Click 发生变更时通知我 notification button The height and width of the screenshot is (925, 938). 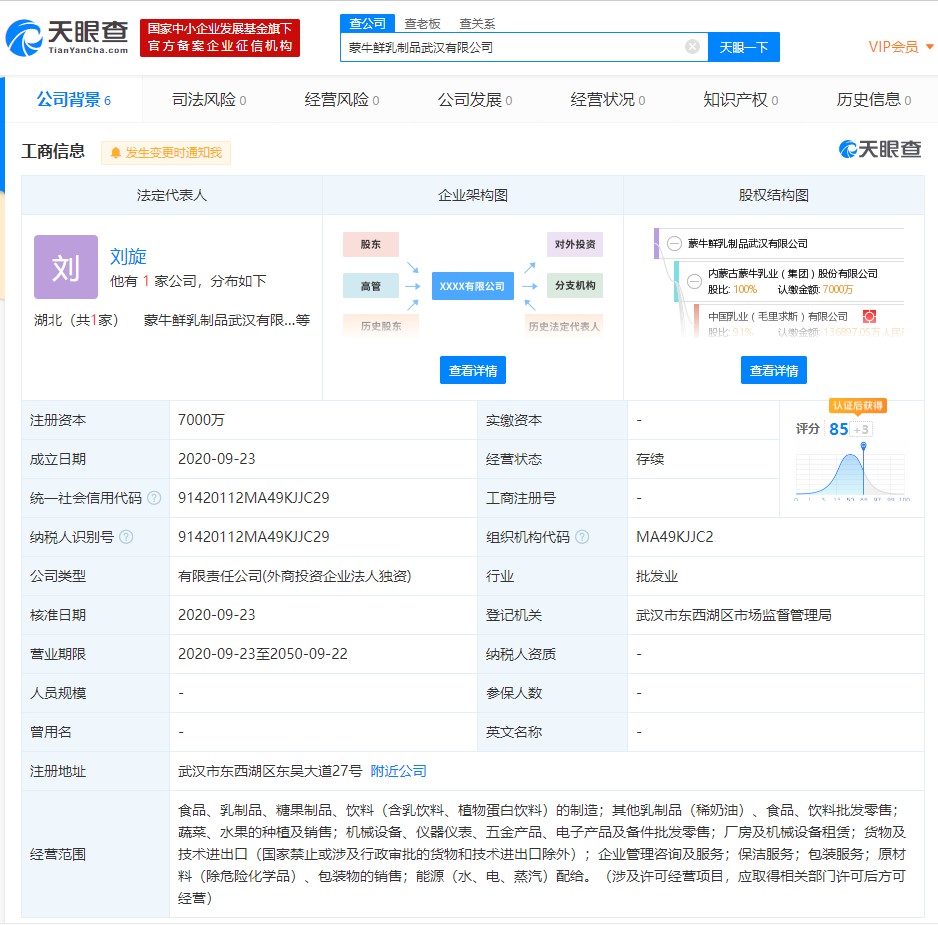[166, 153]
